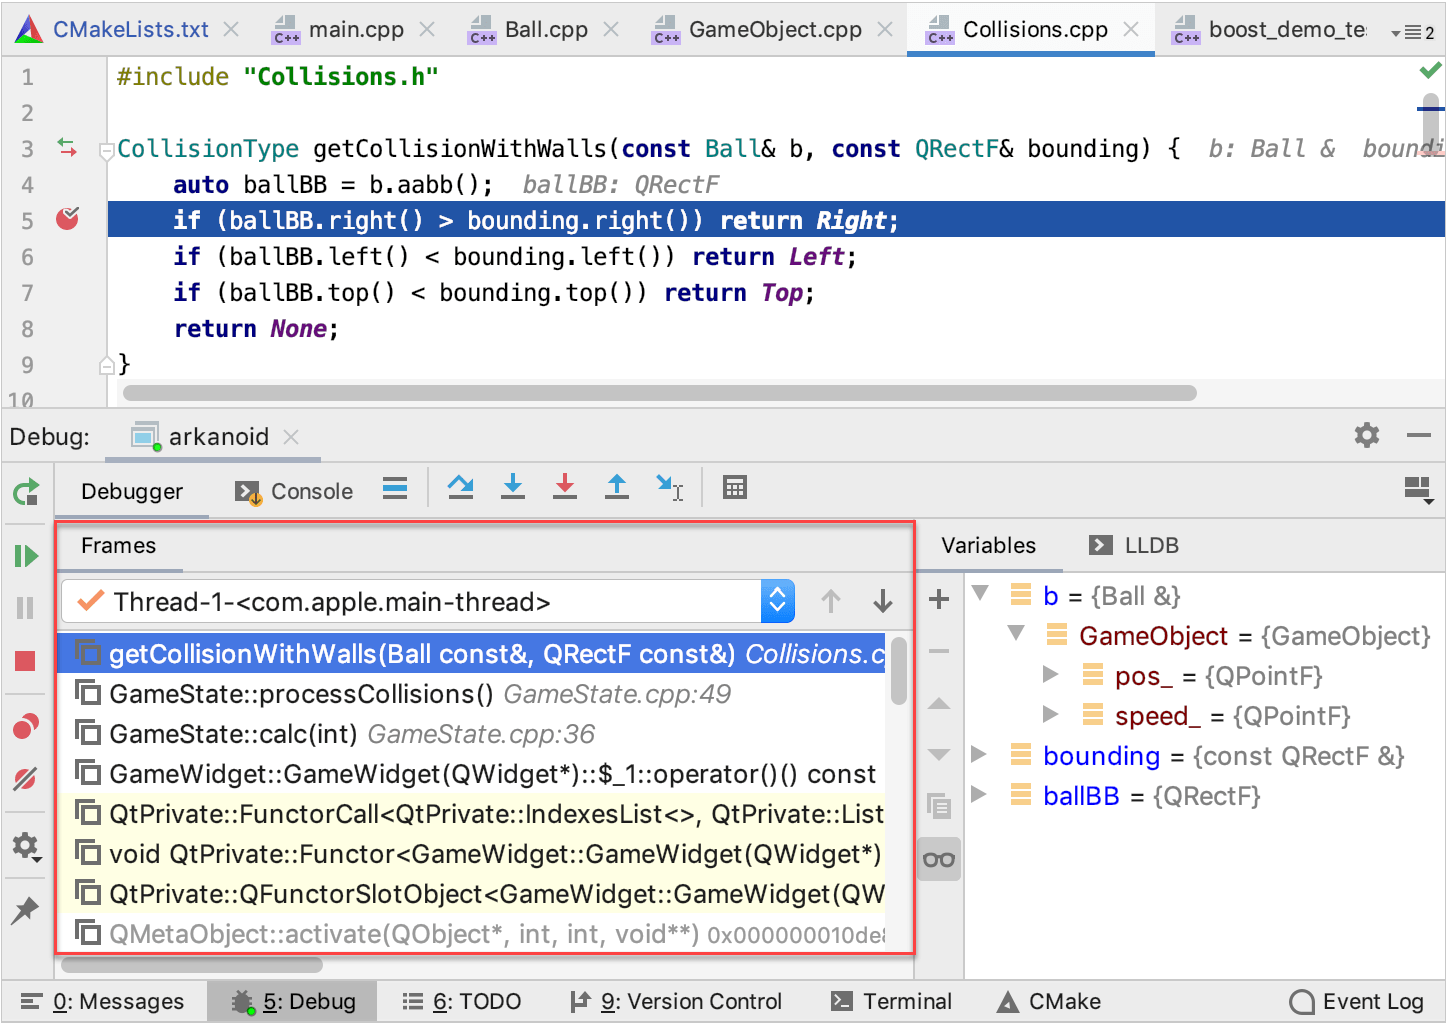Viewport: 1448px width, 1025px height.
Task: Click the Frames panel horizontal scrollbar
Action: point(192,965)
